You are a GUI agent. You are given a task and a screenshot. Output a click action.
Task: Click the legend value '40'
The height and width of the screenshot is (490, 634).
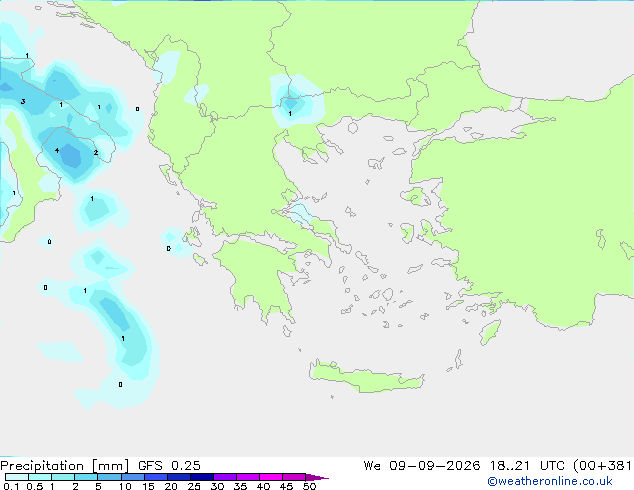263,486
